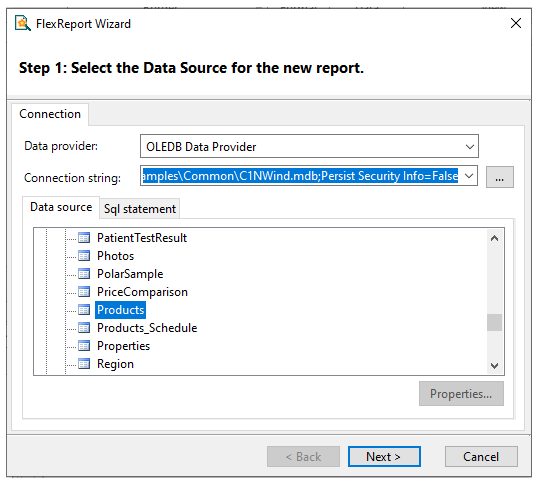Select the Region table
The image size is (539, 482).
[115, 364]
